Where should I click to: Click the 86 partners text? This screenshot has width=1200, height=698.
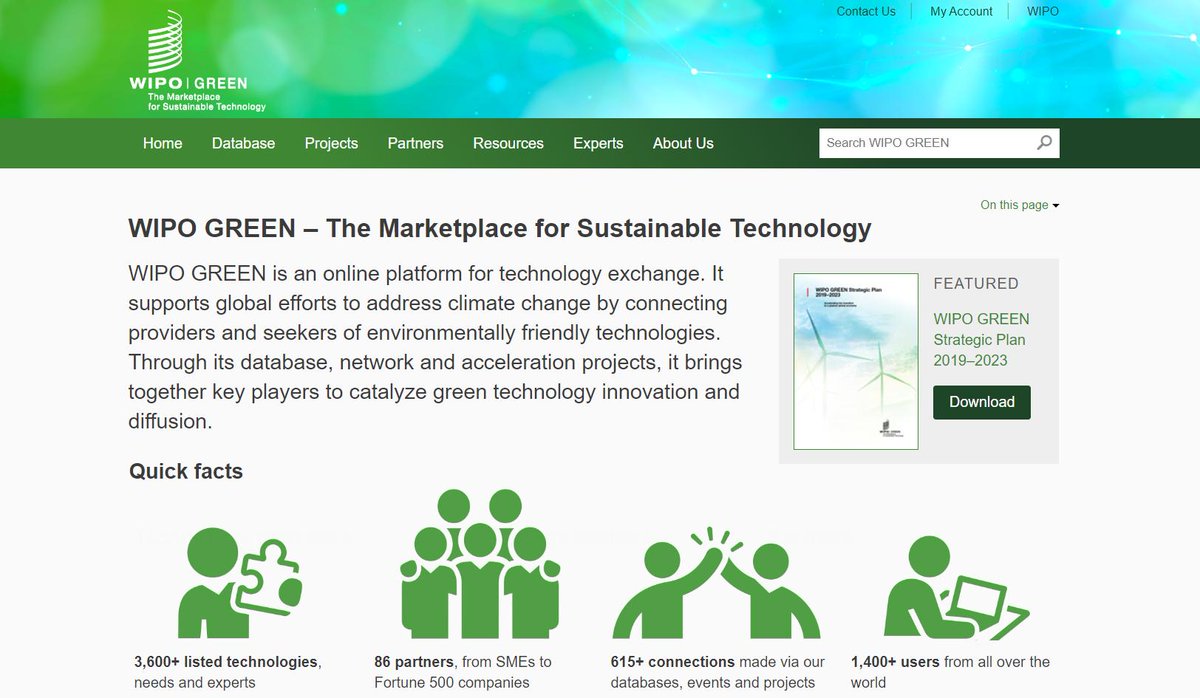414,662
